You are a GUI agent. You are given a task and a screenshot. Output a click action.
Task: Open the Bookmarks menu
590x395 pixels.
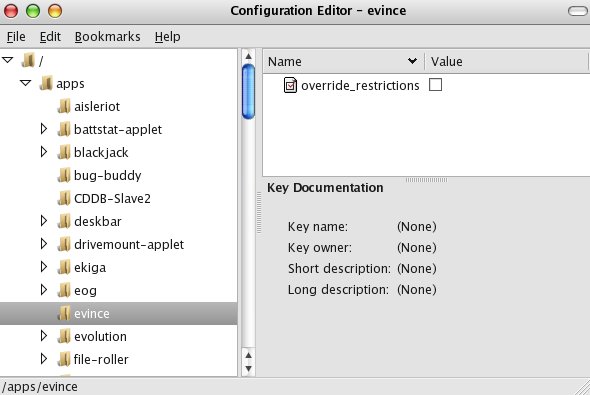108,36
